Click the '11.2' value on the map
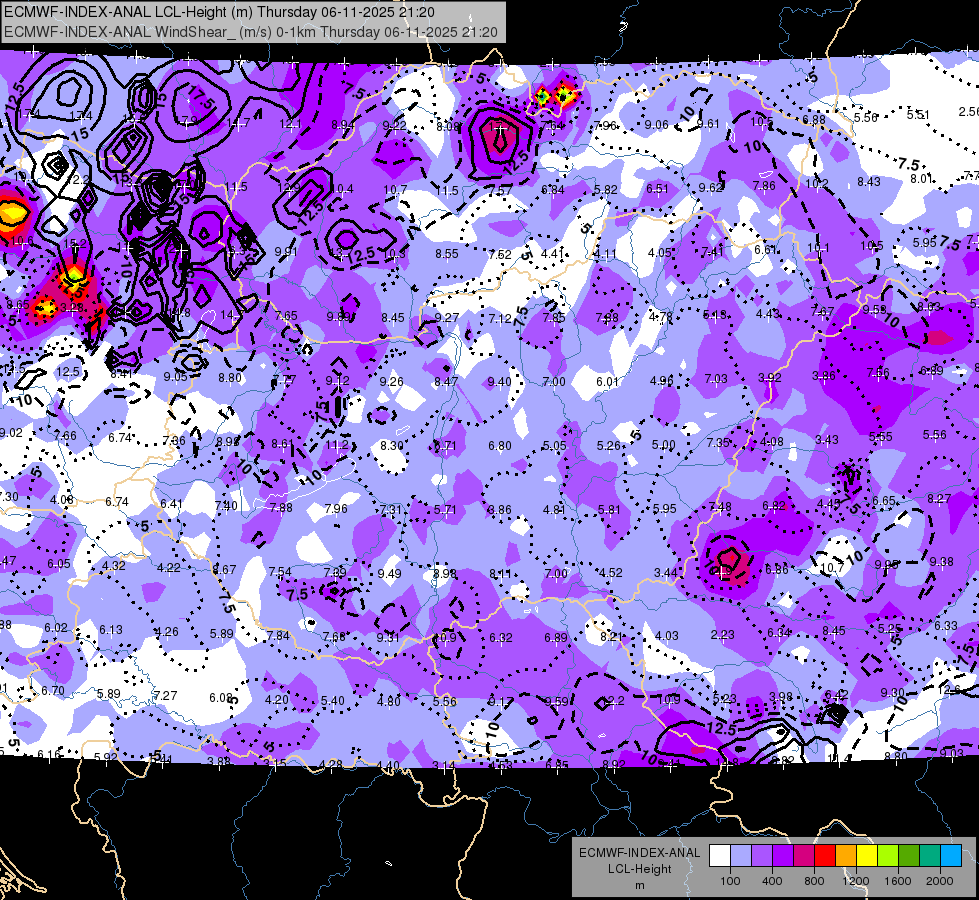This screenshot has height=900, width=979. click(337, 445)
